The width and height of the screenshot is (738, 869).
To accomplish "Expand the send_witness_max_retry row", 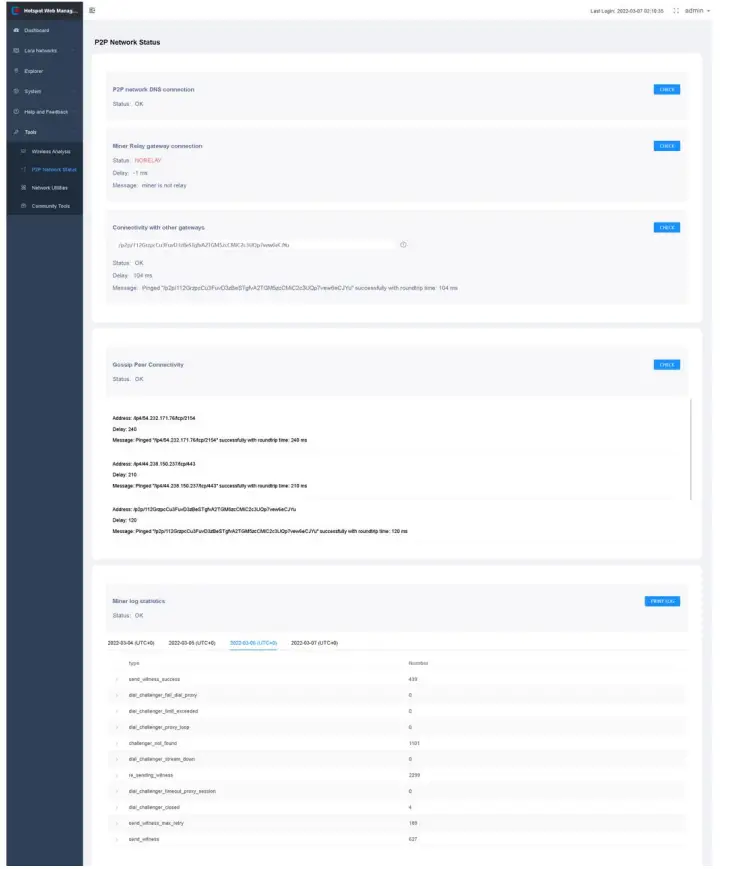I will point(117,824).
